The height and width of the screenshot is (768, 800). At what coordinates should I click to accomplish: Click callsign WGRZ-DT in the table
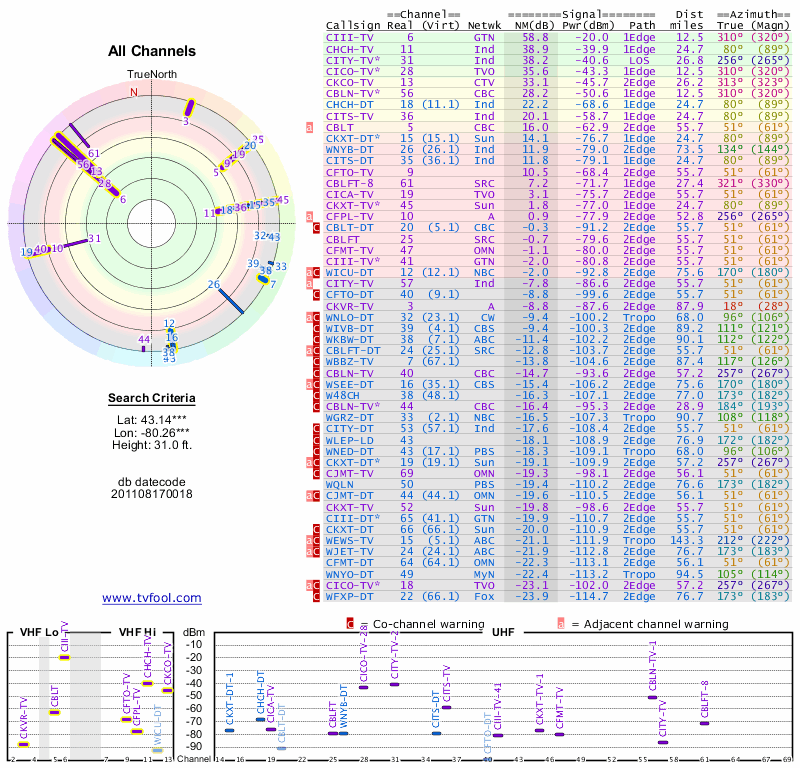[x=349, y=417]
